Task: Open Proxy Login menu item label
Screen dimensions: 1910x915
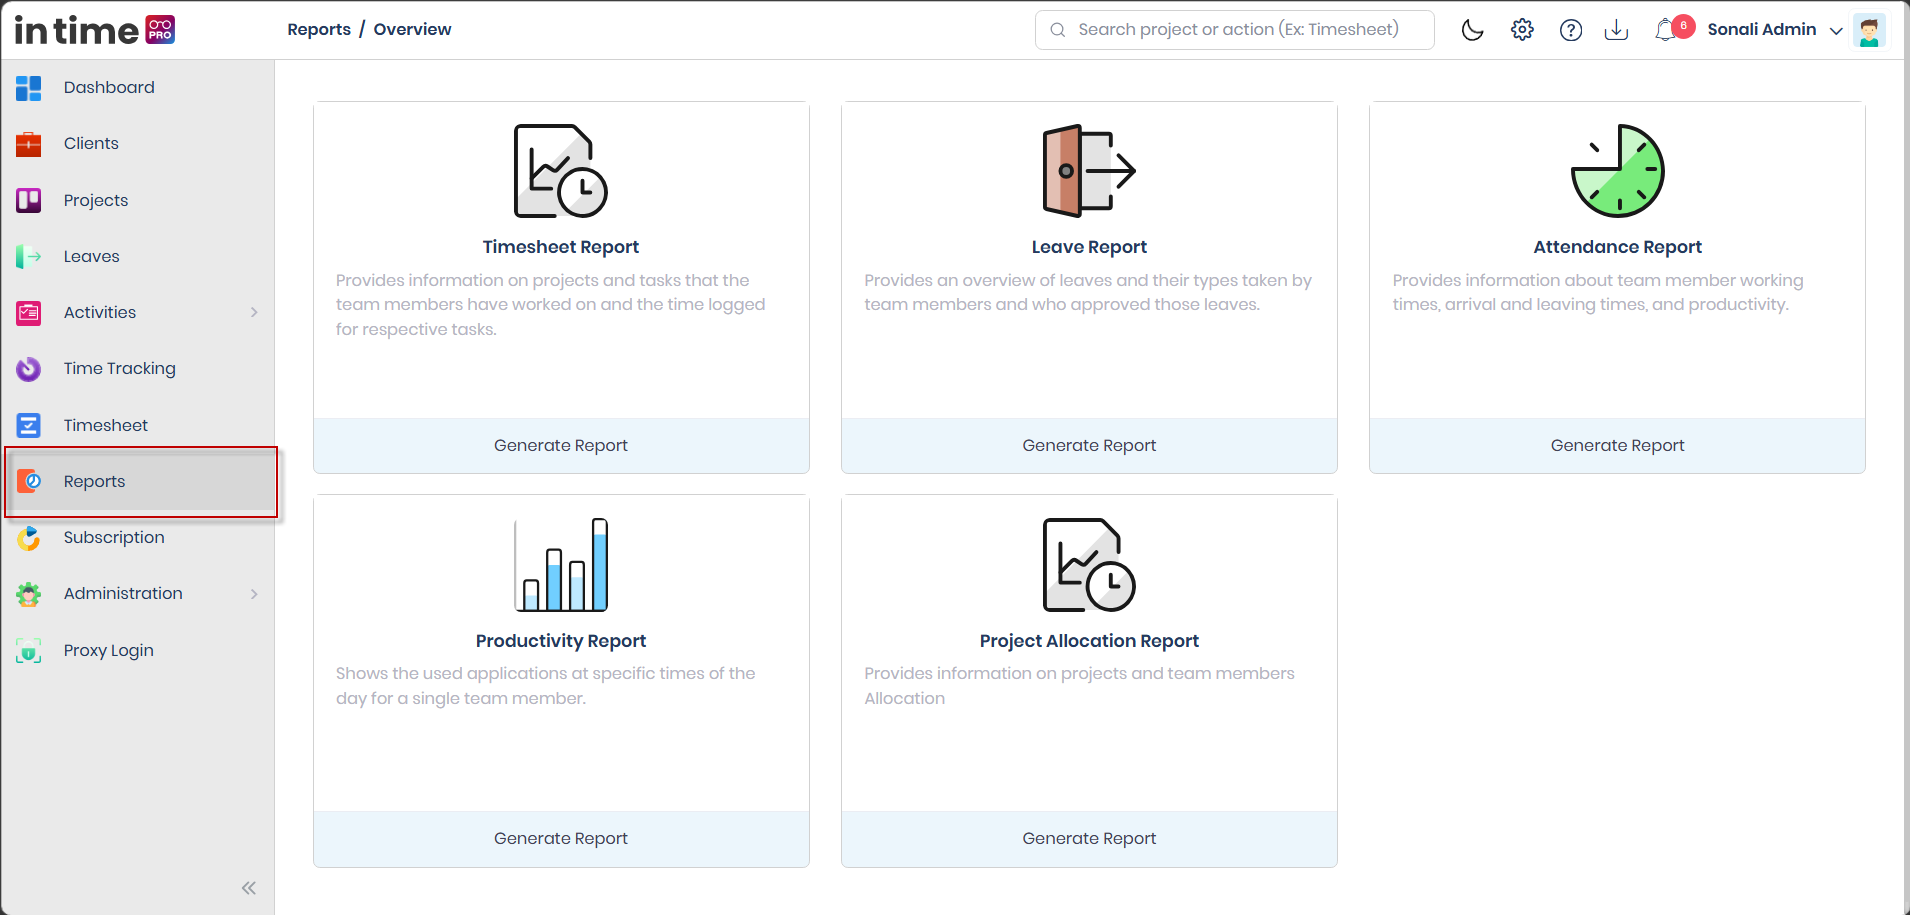Action: click(109, 650)
